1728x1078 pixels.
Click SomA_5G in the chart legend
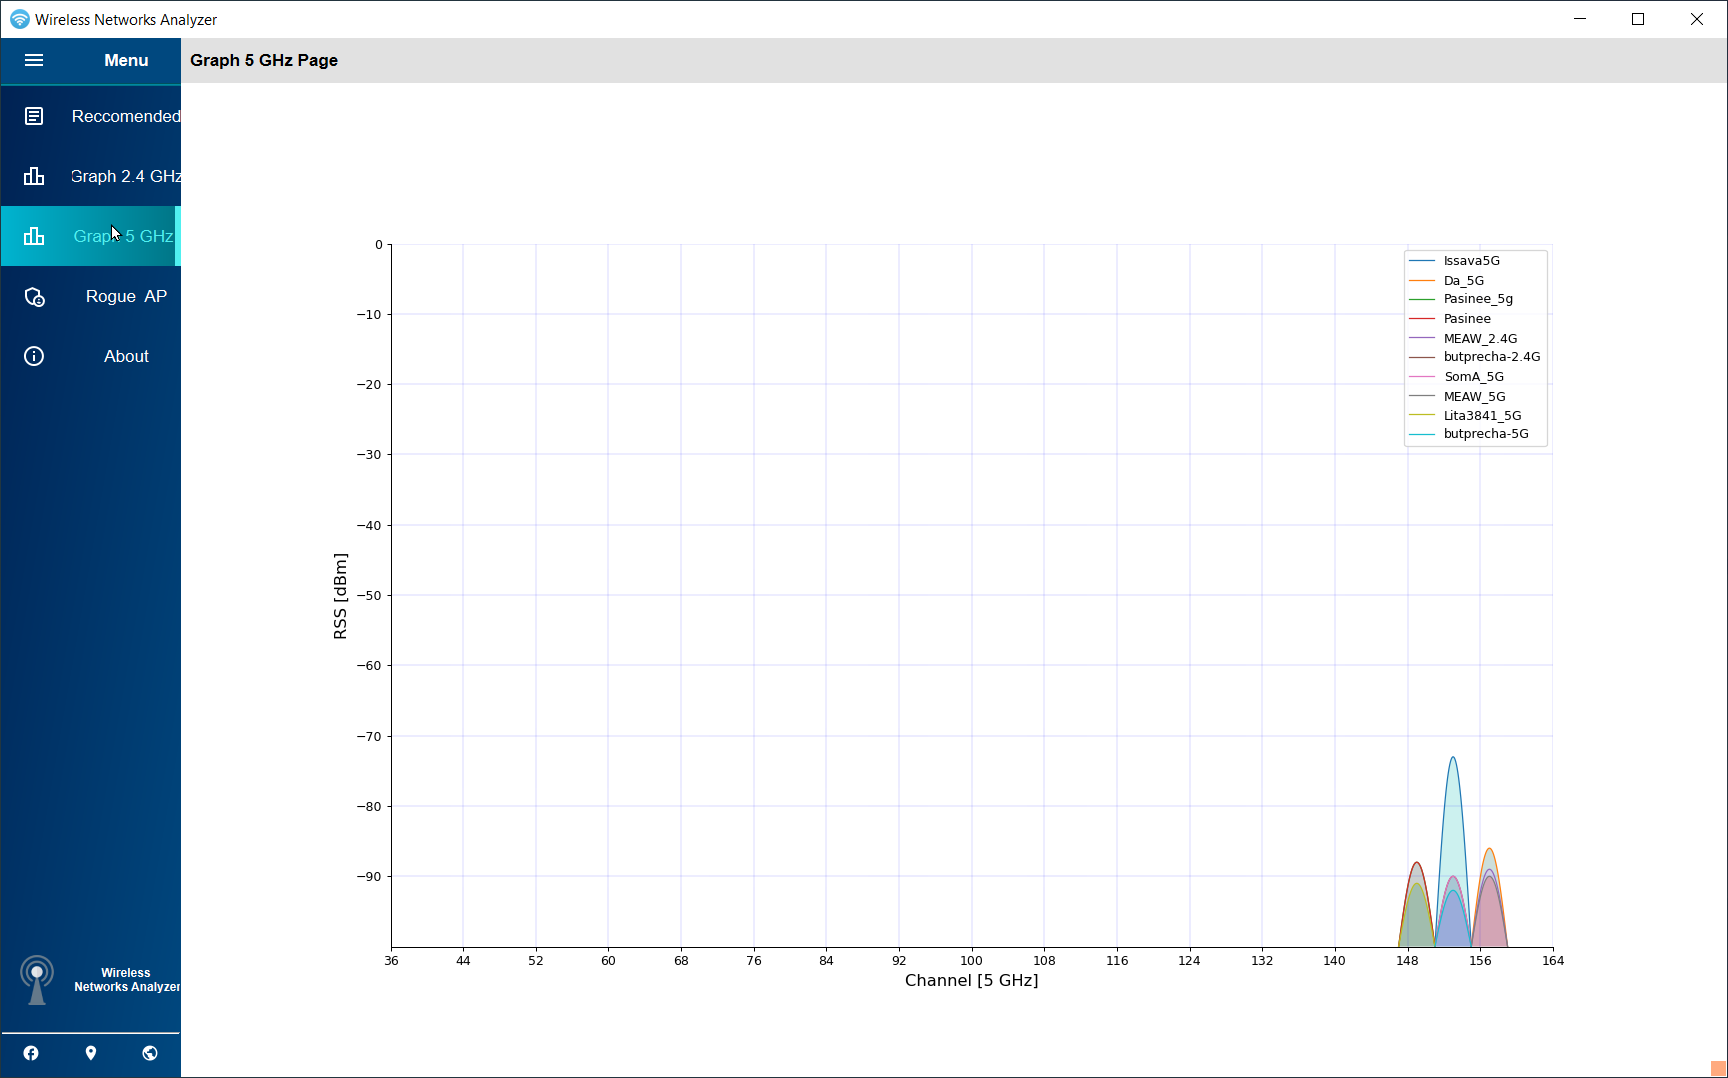[x=1474, y=377]
